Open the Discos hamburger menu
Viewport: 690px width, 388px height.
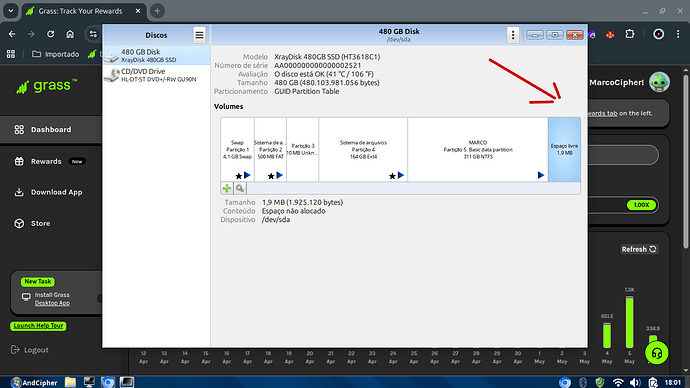[x=199, y=35]
